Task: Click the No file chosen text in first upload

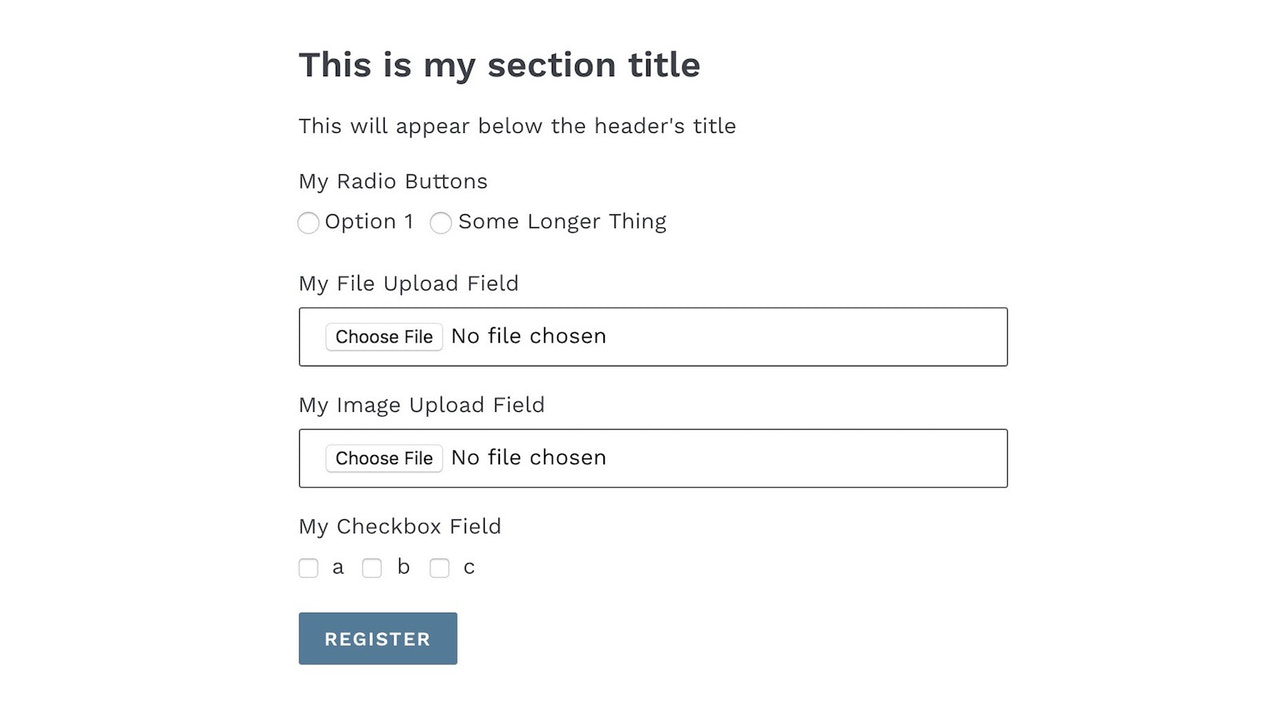Action: click(528, 336)
